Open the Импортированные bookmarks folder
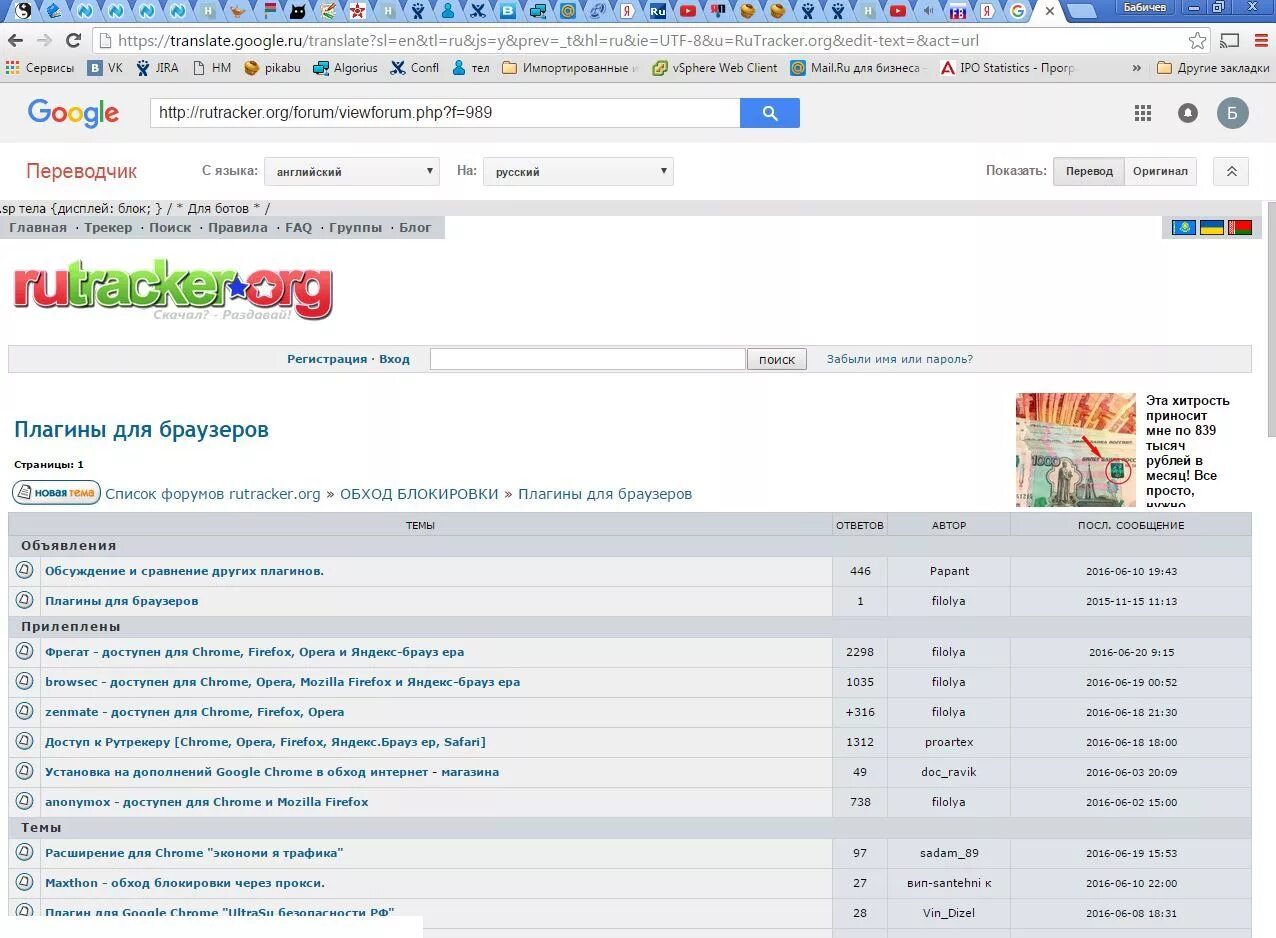This screenshot has width=1276, height=938. coord(570,68)
